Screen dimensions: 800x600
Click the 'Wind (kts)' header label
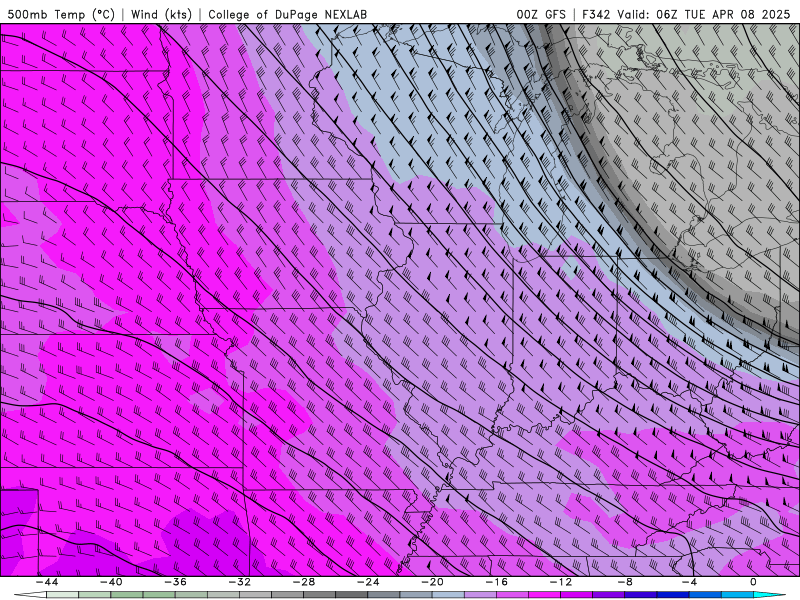coord(161,14)
